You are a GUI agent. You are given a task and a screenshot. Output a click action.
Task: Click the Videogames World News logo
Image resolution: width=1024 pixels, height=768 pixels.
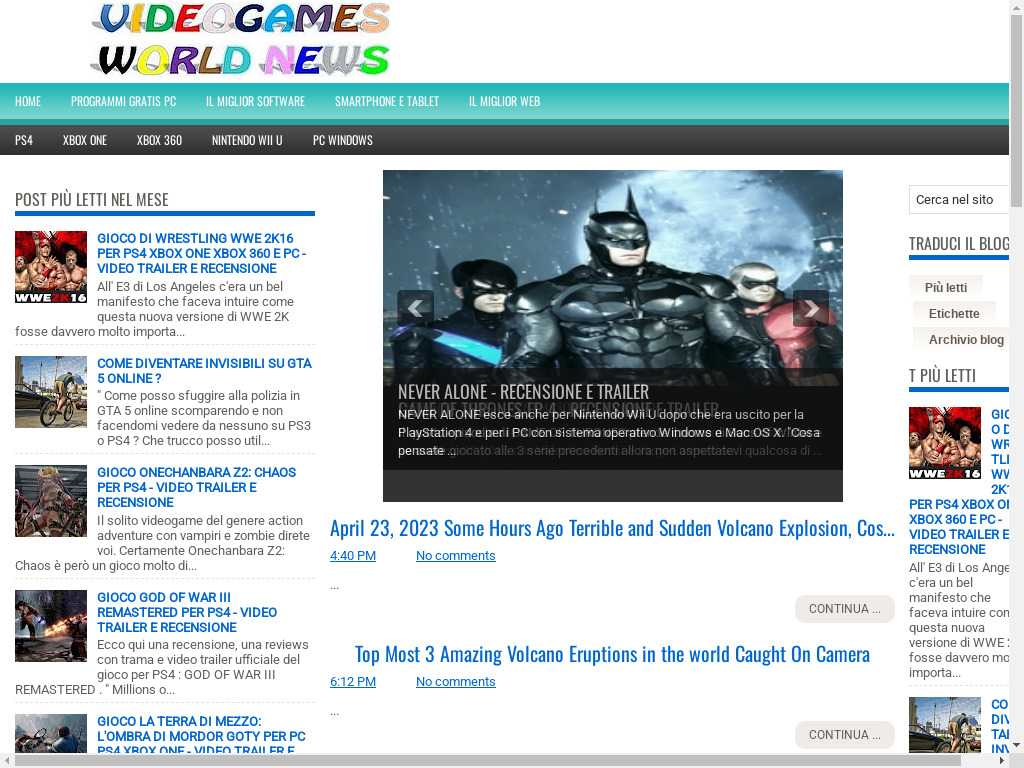point(240,40)
